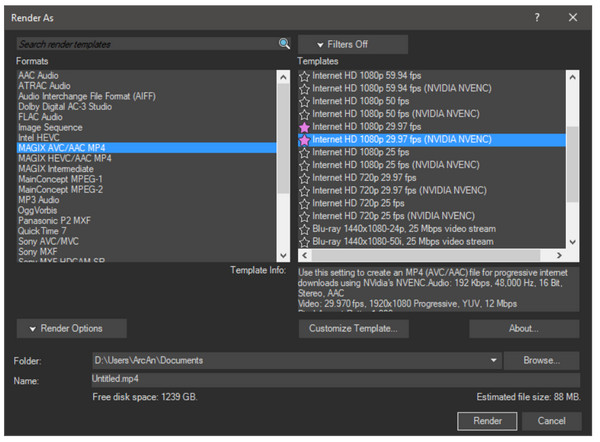
Task: Unstar selected 1080p 29.97 fps (NVIDIA NVENC) template
Action: pyautogui.click(x=304, y=140)
